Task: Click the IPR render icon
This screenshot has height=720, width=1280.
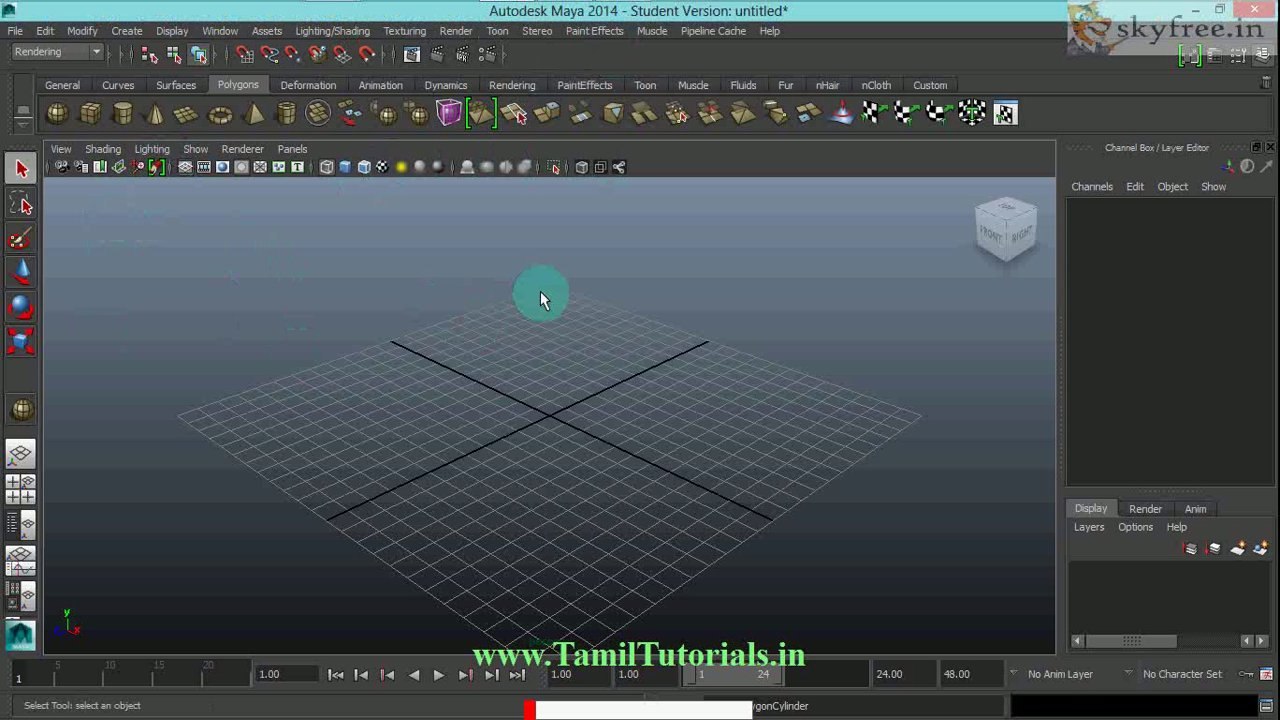Action: pyautogui.click(x=462, y=54)
